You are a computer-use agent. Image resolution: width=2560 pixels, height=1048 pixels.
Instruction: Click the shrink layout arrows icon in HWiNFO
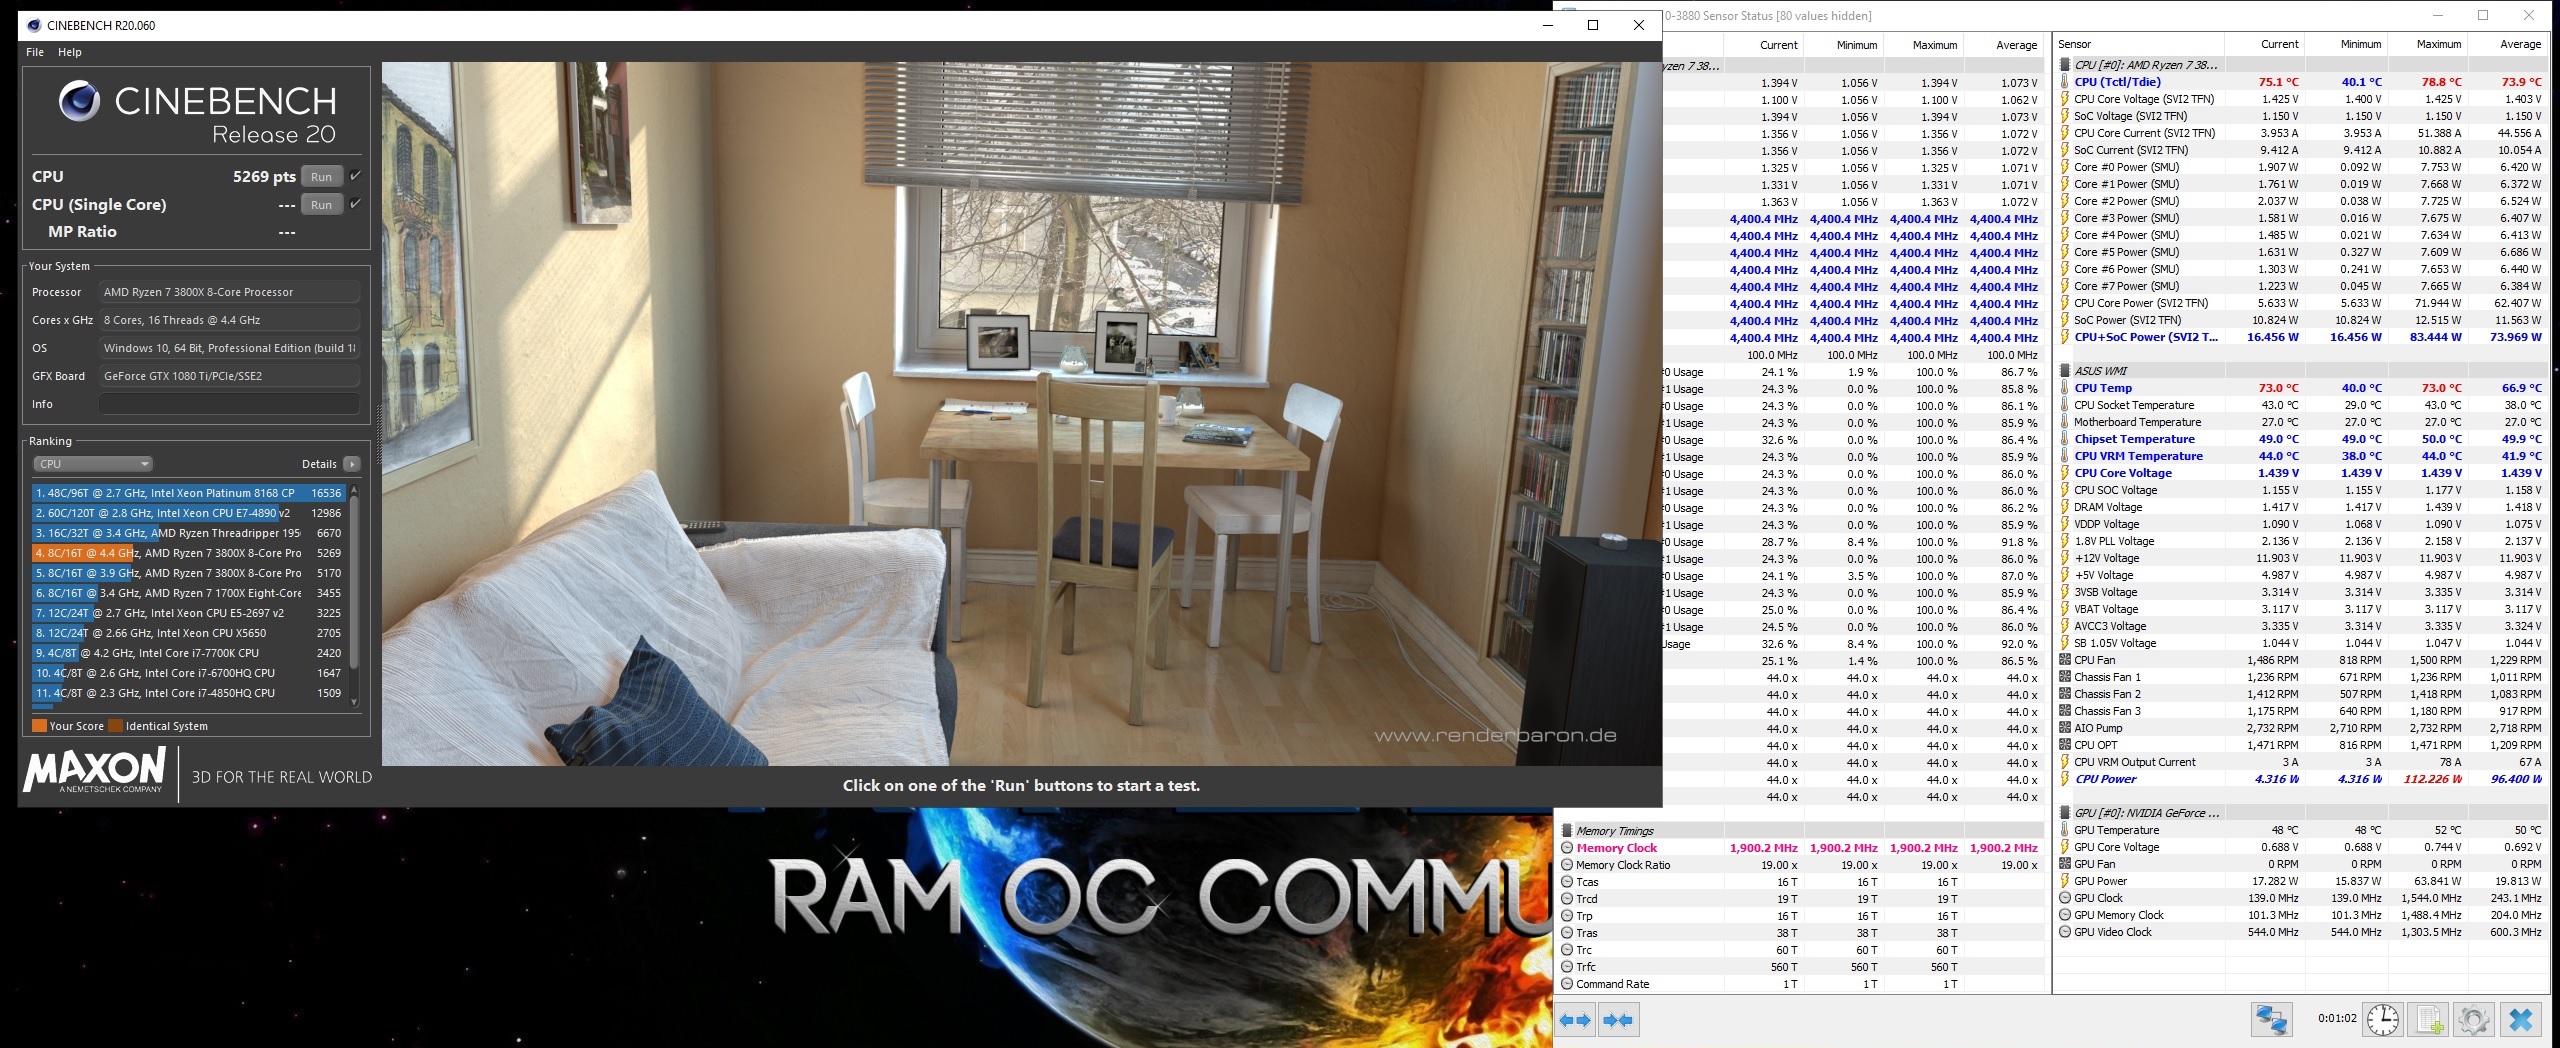(x=1618, y=1020)
